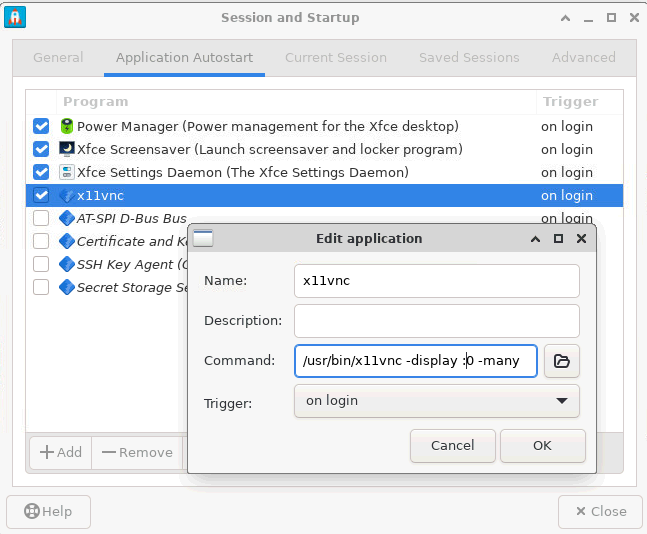This screenshot has width=647, height=534.
Task: Click the x11vnc entry icon
Action: tap(67, 196)
